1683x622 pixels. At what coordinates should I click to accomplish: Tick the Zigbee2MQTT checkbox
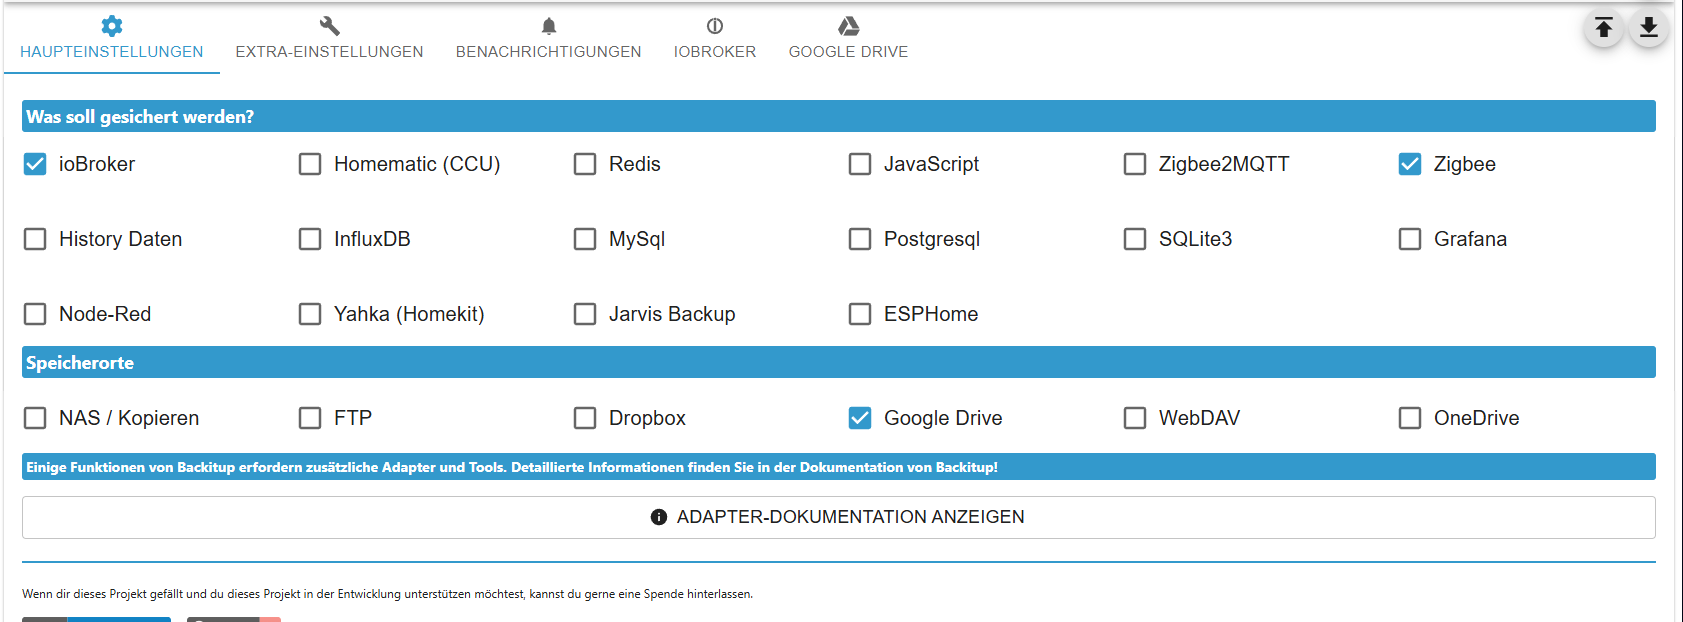click(x=1135, y=164)
